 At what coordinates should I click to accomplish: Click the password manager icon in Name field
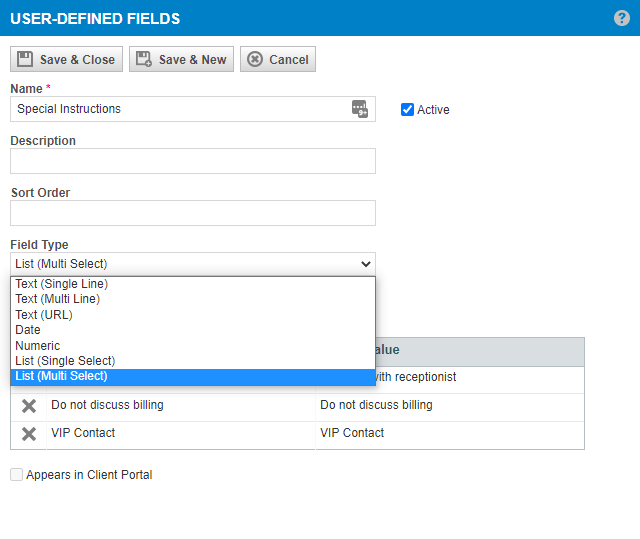click(360, 109)
